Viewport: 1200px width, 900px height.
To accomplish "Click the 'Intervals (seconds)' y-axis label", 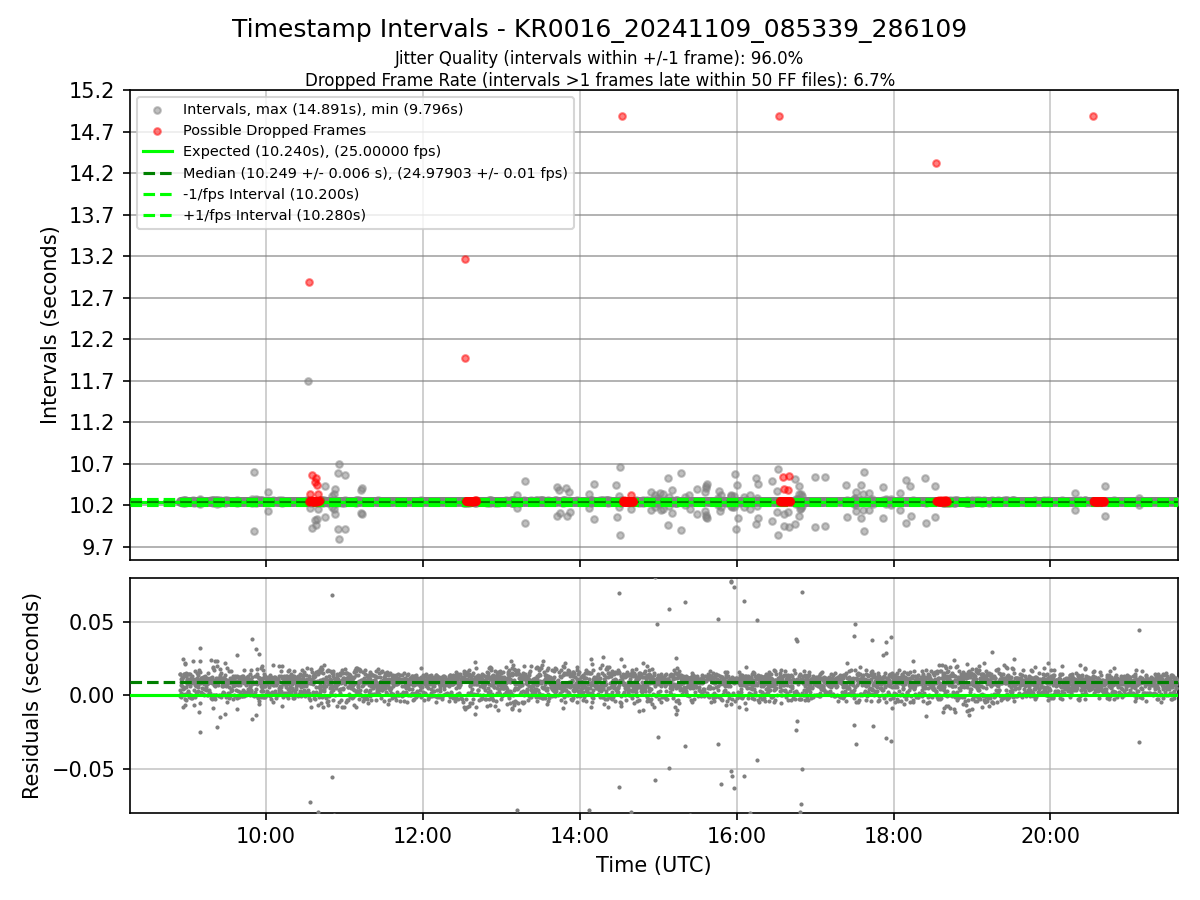I will coord(50,325).
